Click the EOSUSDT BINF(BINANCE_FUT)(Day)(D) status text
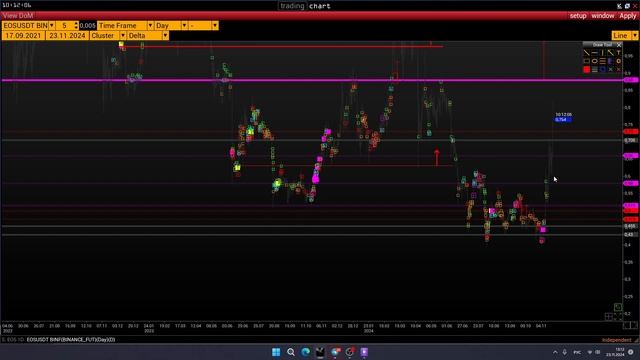Viewport: 640px width, 360px height. pyautogui.click(x=71, y=340)
